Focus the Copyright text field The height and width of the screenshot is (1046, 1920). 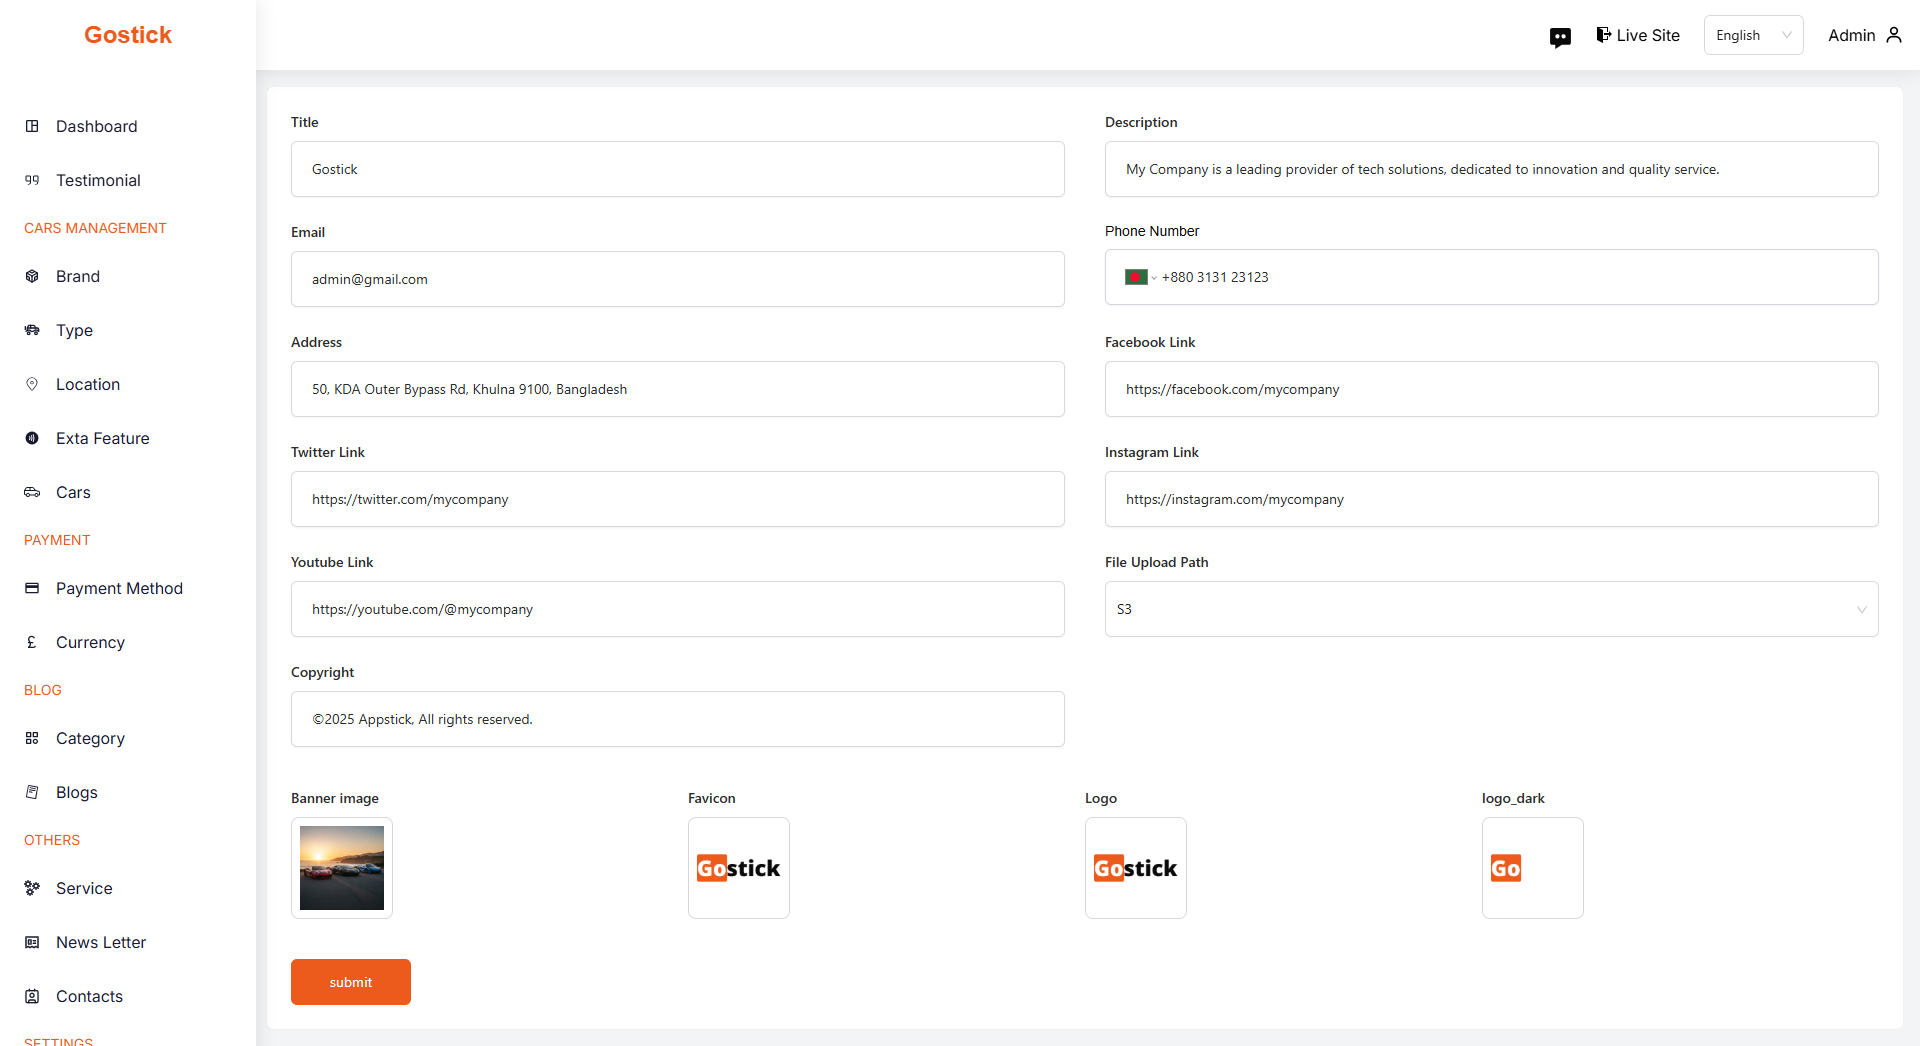tap(677, 719)
